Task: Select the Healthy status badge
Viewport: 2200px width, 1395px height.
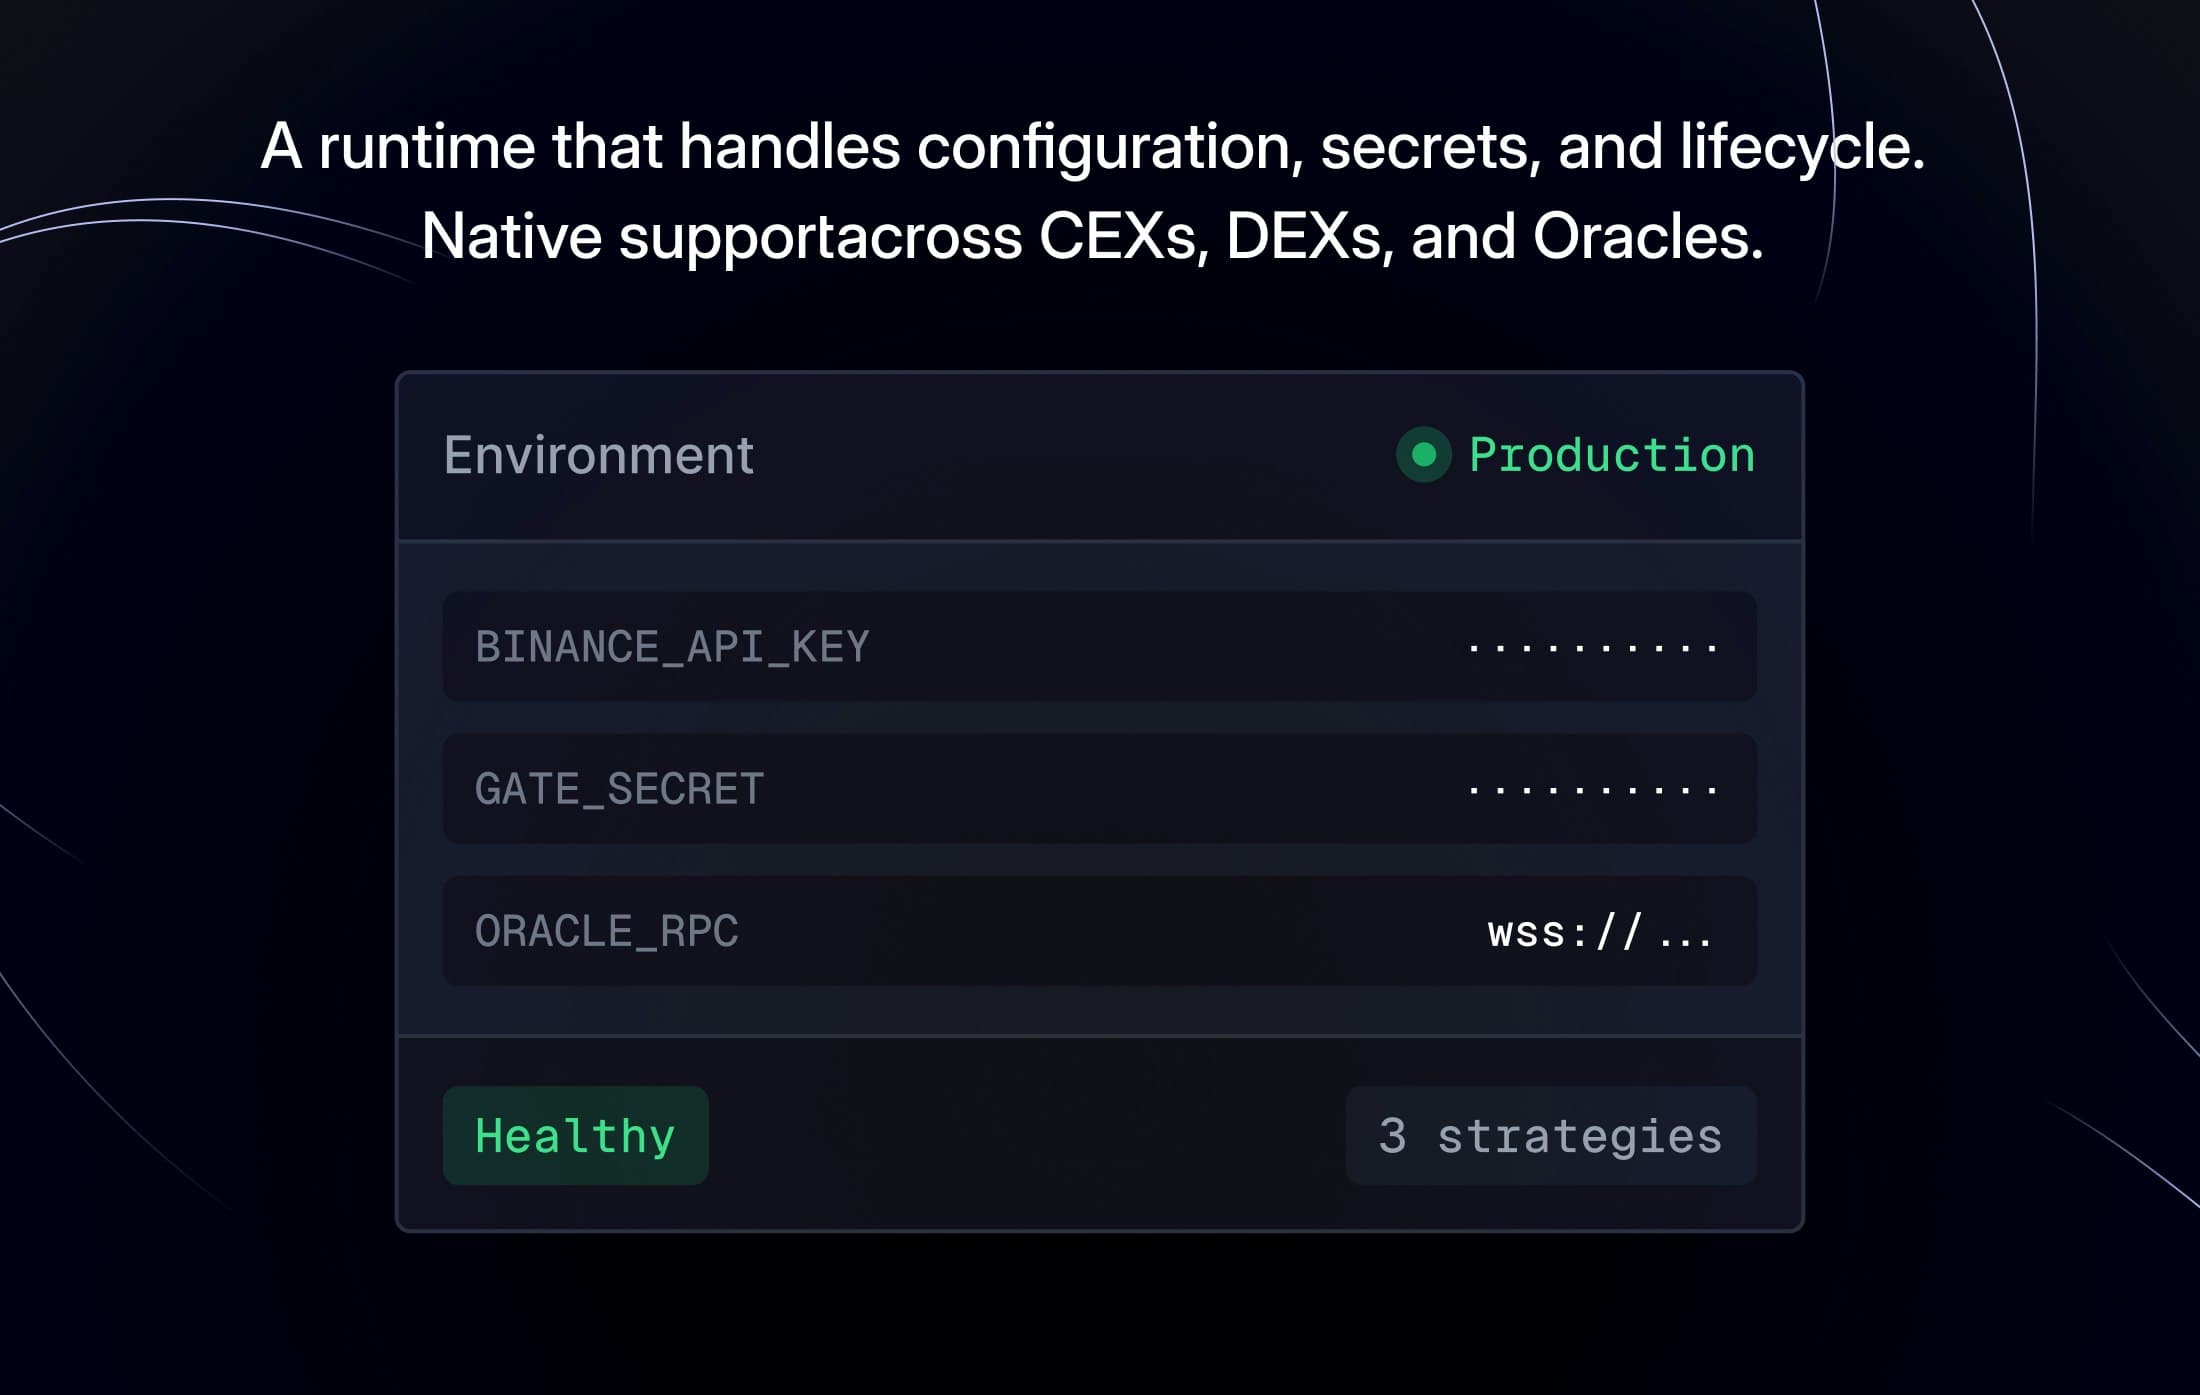Action: click(575, 1133)
